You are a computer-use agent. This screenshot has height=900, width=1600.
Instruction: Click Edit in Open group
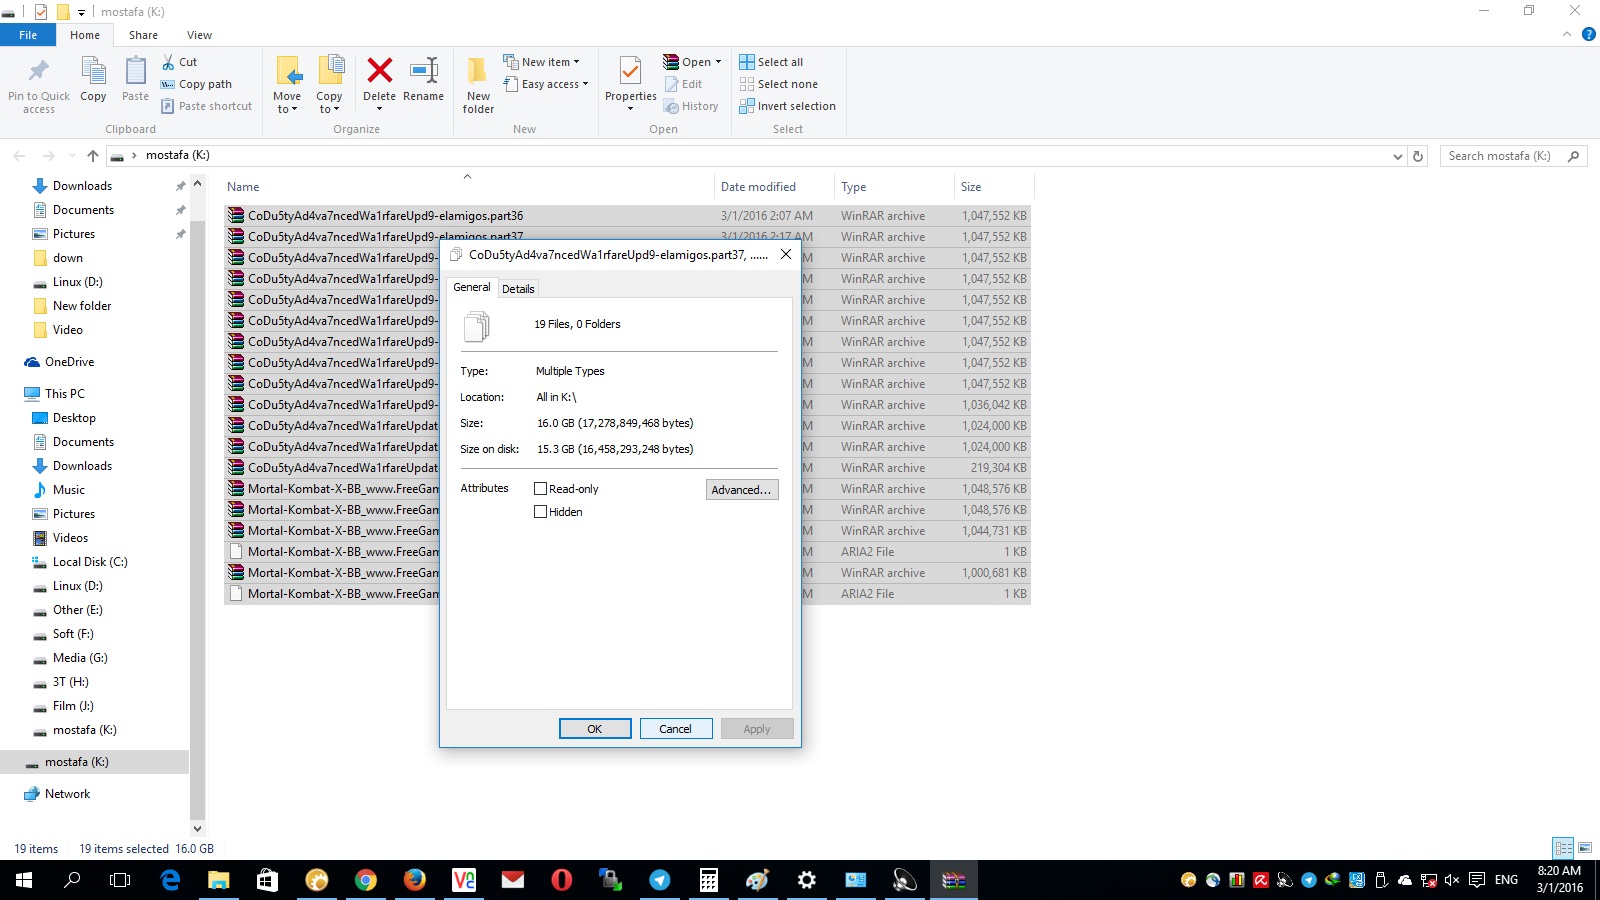[684, 84]
